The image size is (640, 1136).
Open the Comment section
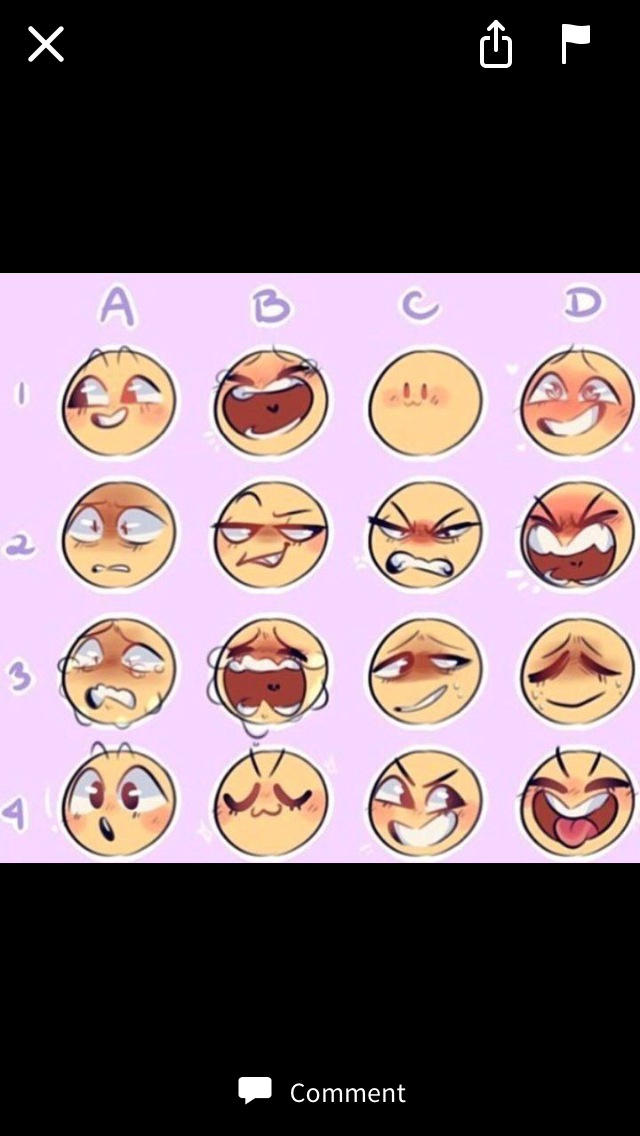347,1092
